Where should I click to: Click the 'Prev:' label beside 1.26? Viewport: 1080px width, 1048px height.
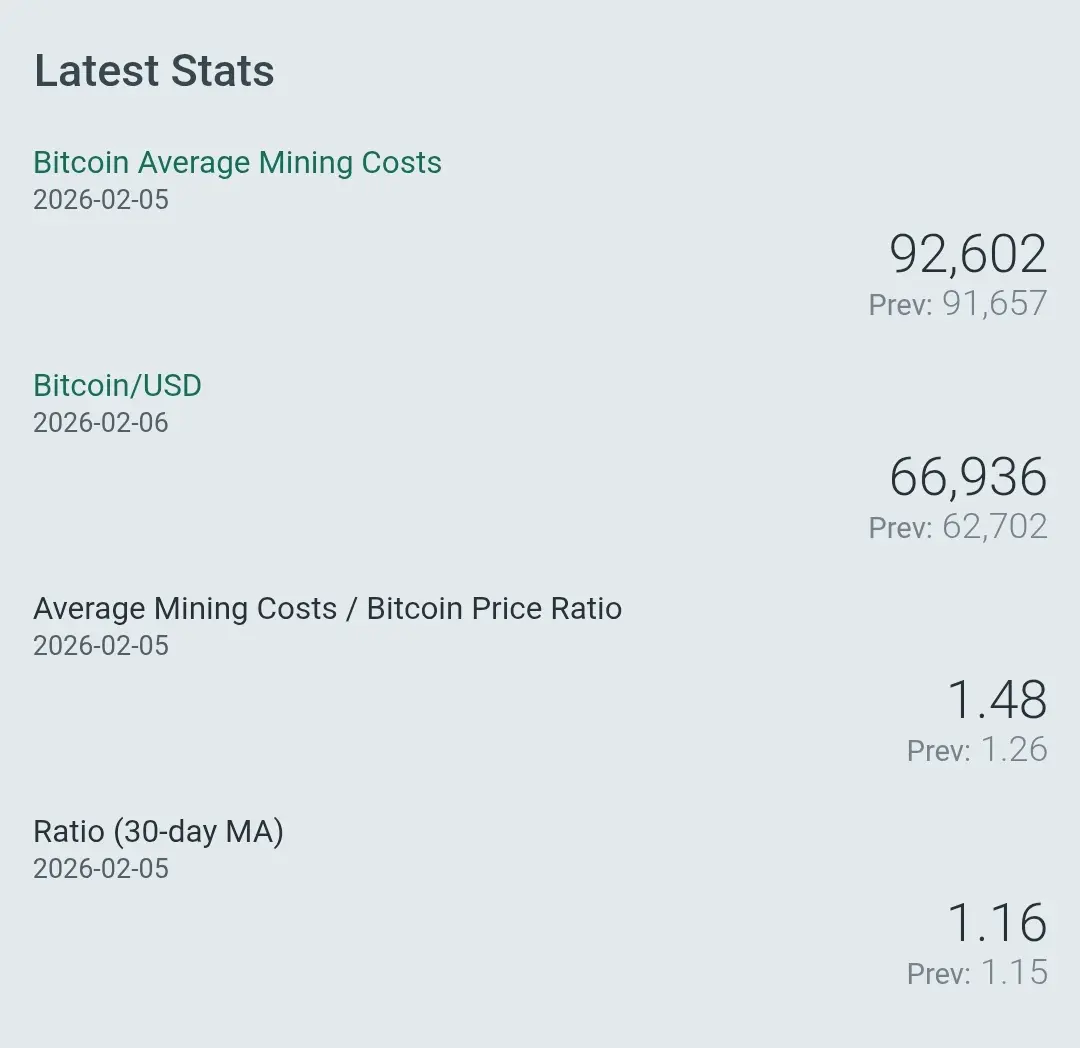pyautogui.click(x=938, y=751)
